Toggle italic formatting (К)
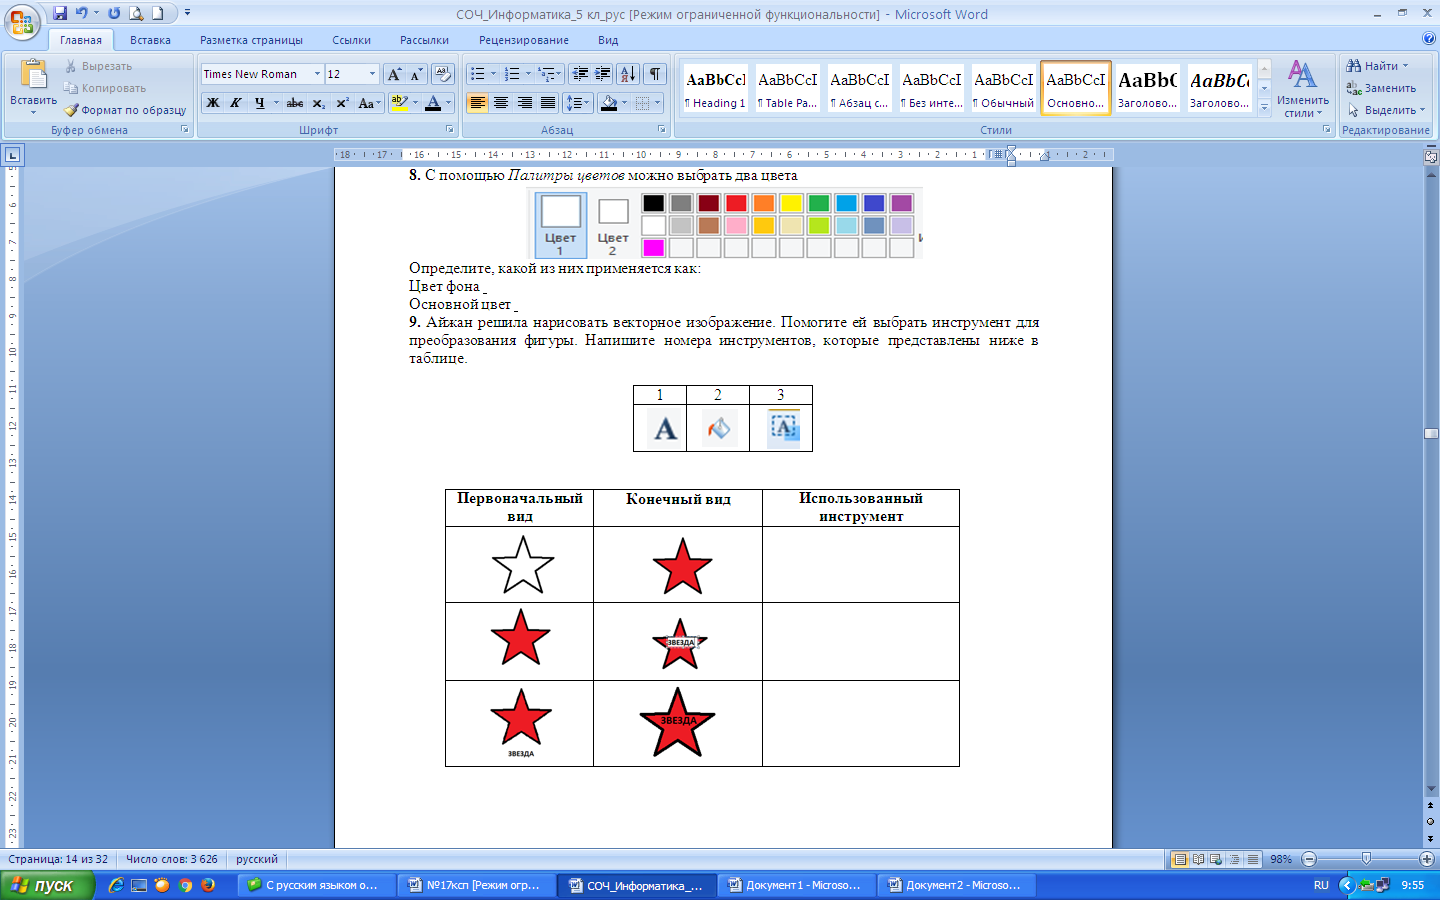Viewport: 1440px width, 900px height. (236, 103)
